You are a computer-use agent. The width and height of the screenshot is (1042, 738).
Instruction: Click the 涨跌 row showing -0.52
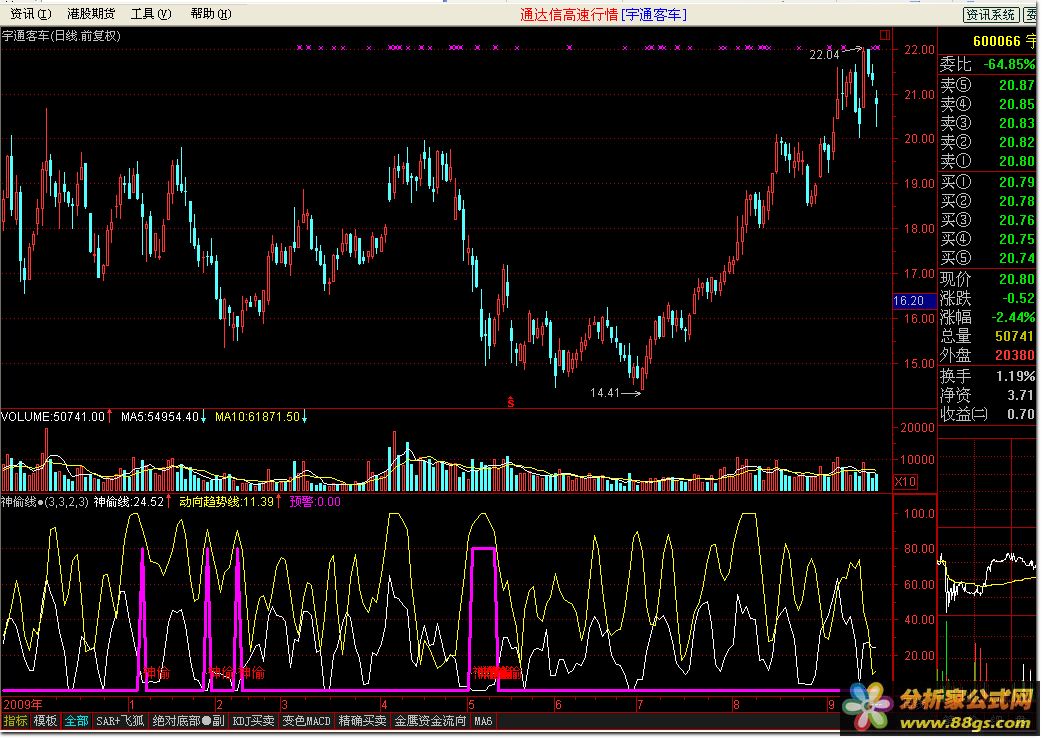click(x=987, y=298)
